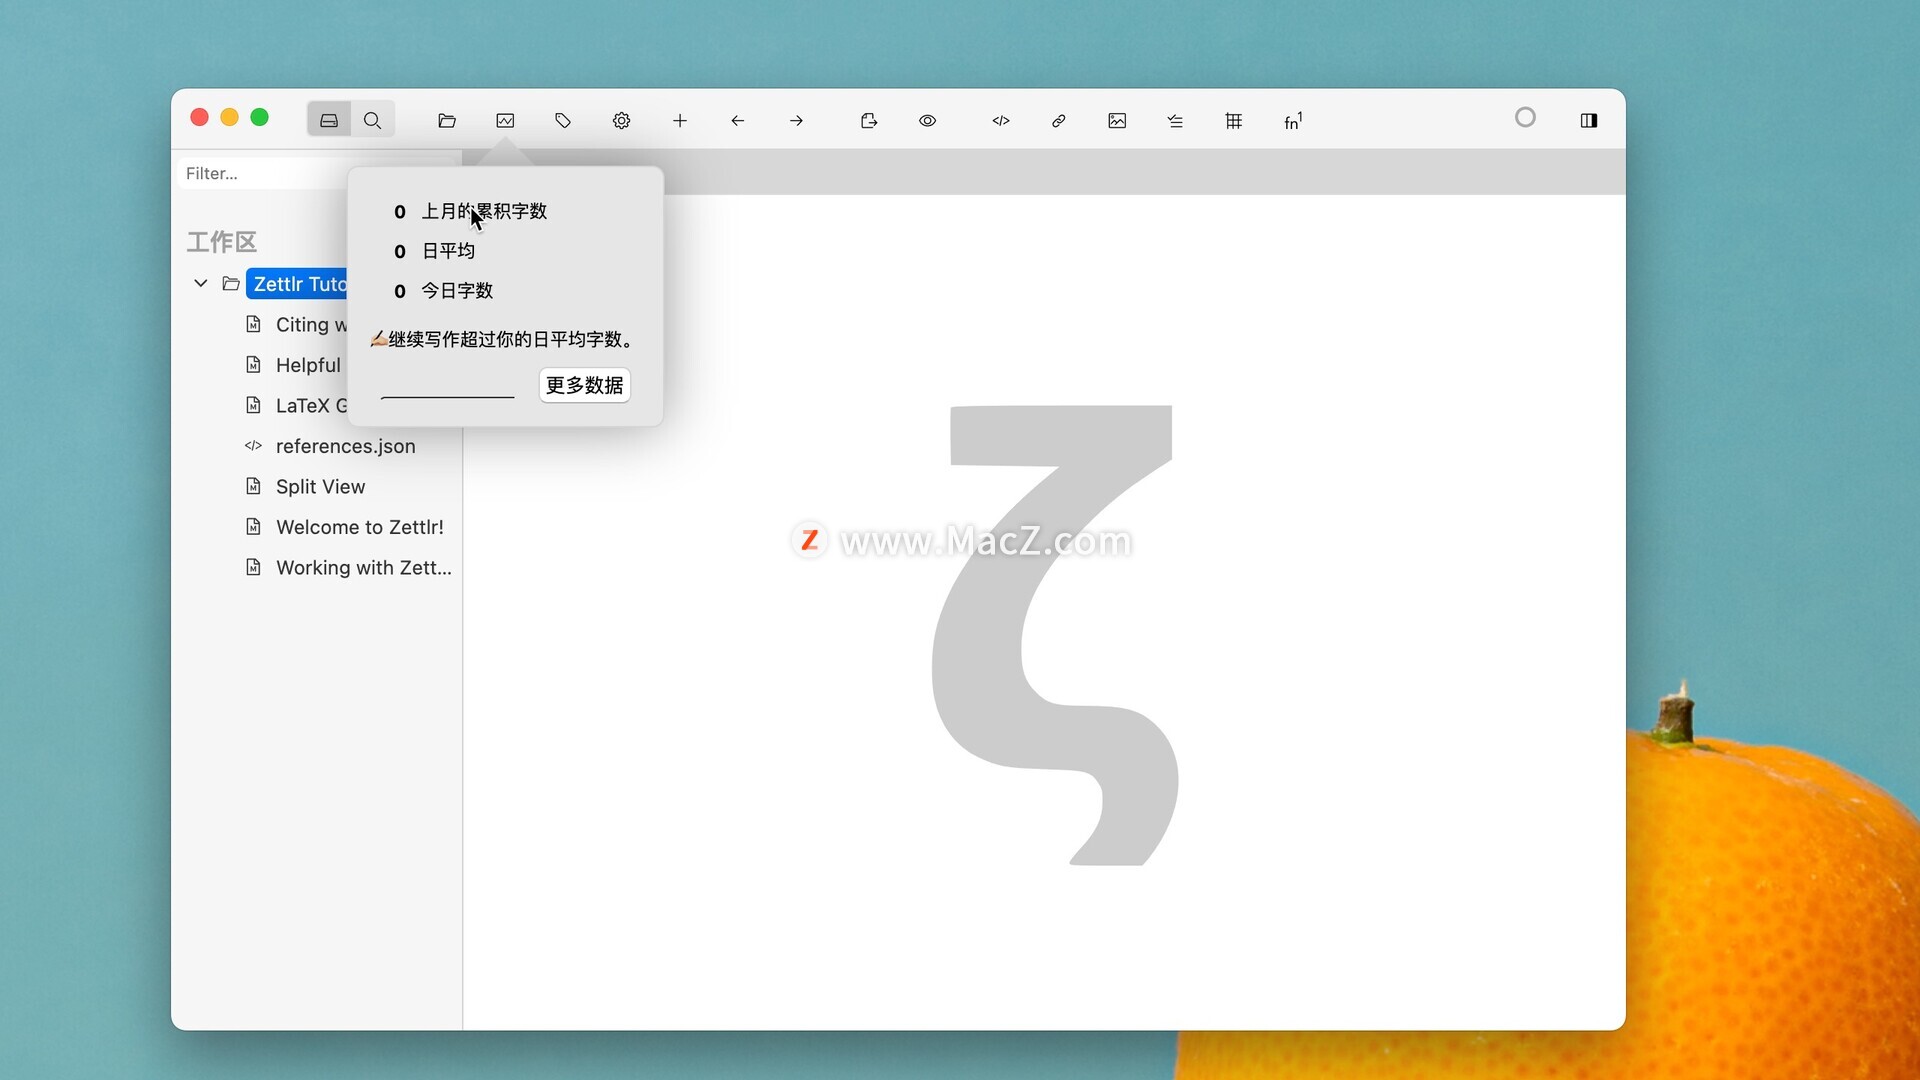
Task: Insert a table with grid icon
Action: (1234, 121)
